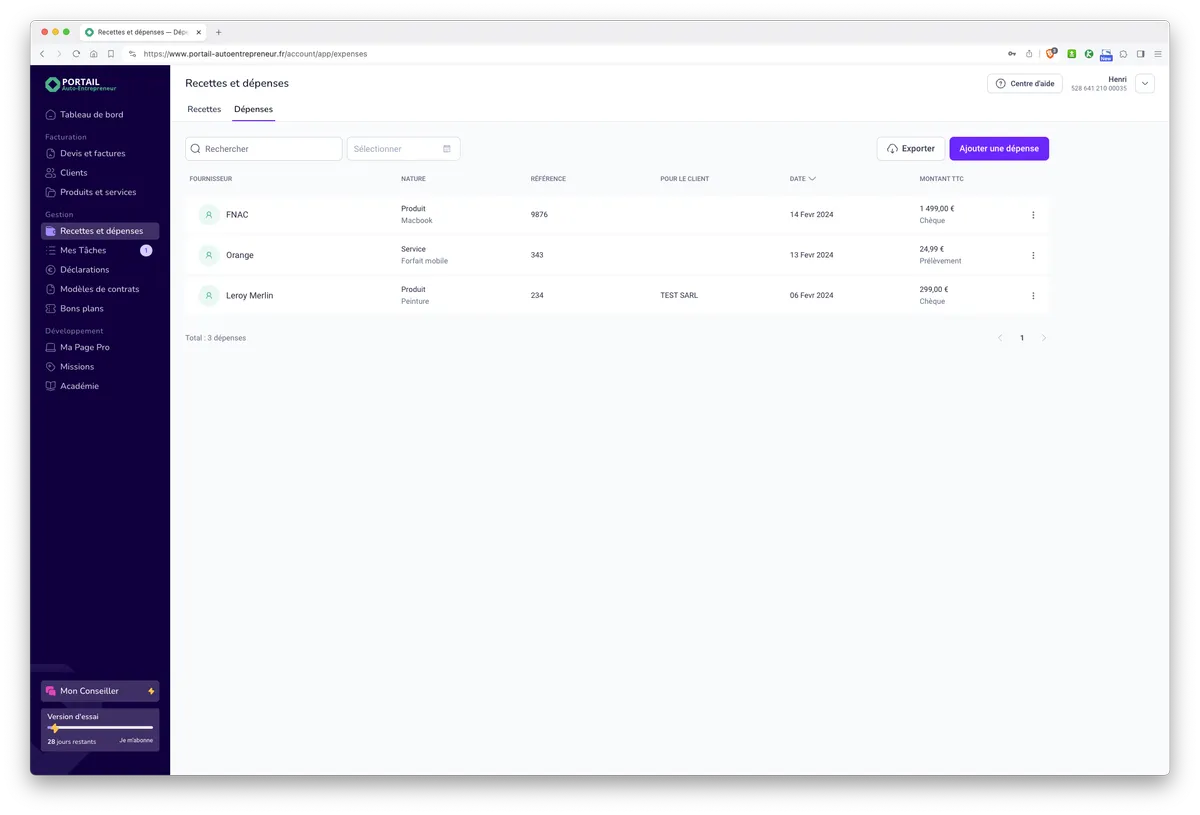Click the Missions icon in sidebar
Image resolution: width=1200 pixels, height=815 pixels.
[x=51, y=367]
